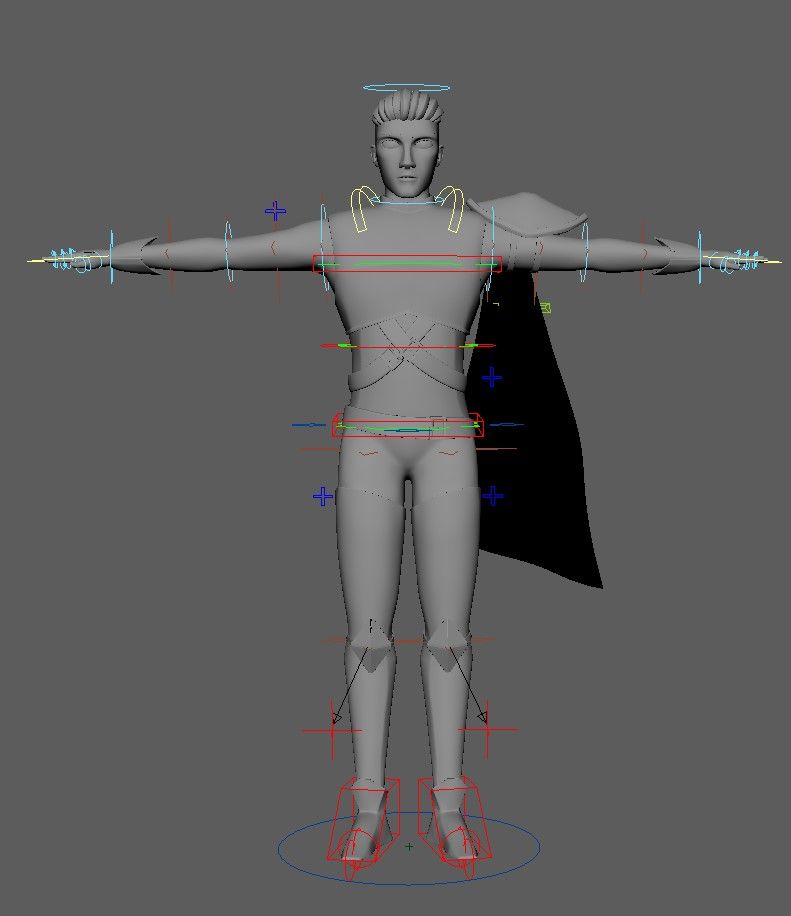Select the cyan elbow ring on the caped arm
This screenshot has width=791, height=916.
coord(584,252)
